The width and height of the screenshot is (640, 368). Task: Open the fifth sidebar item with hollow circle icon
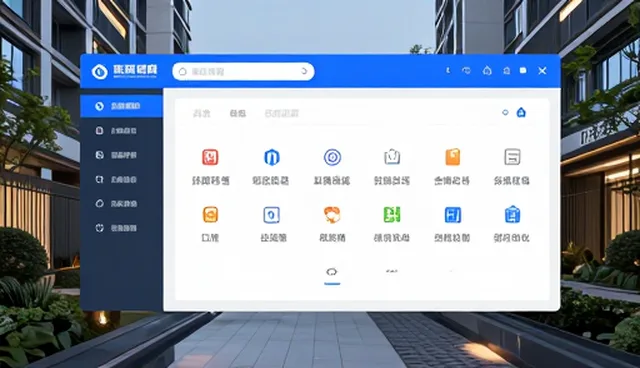click(x=122, y=204)
